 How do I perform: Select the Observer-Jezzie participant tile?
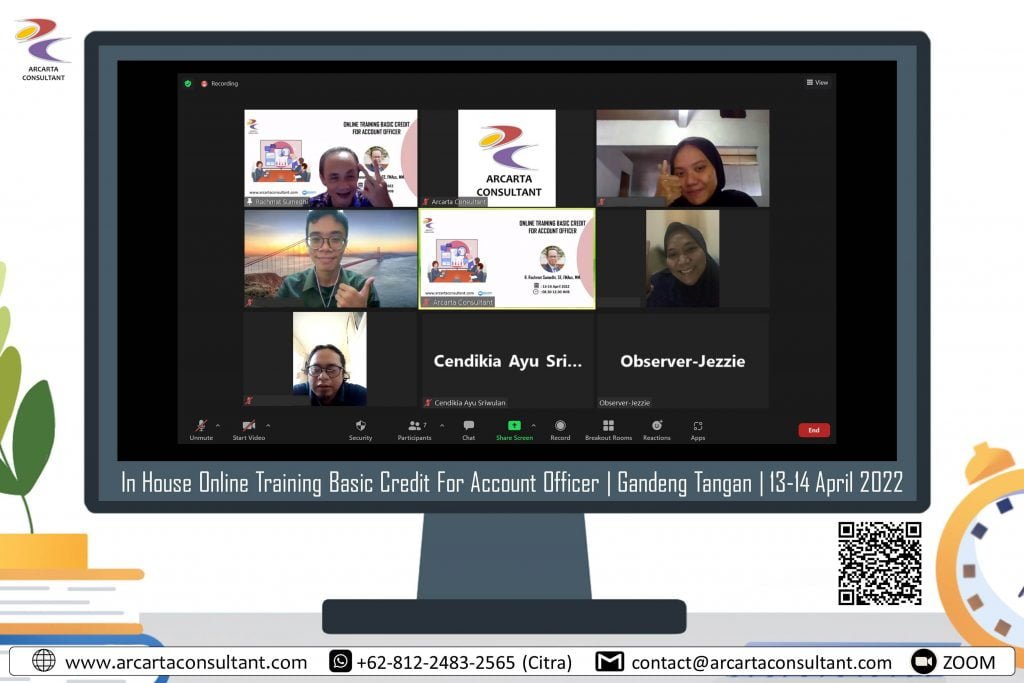click(682, 361)
